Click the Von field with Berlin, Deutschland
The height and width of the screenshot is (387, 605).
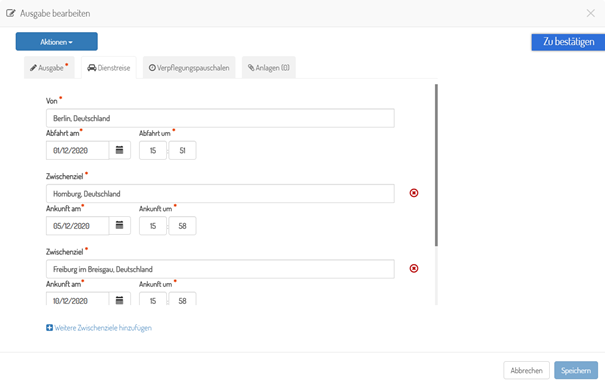click(x=220, y=118)
